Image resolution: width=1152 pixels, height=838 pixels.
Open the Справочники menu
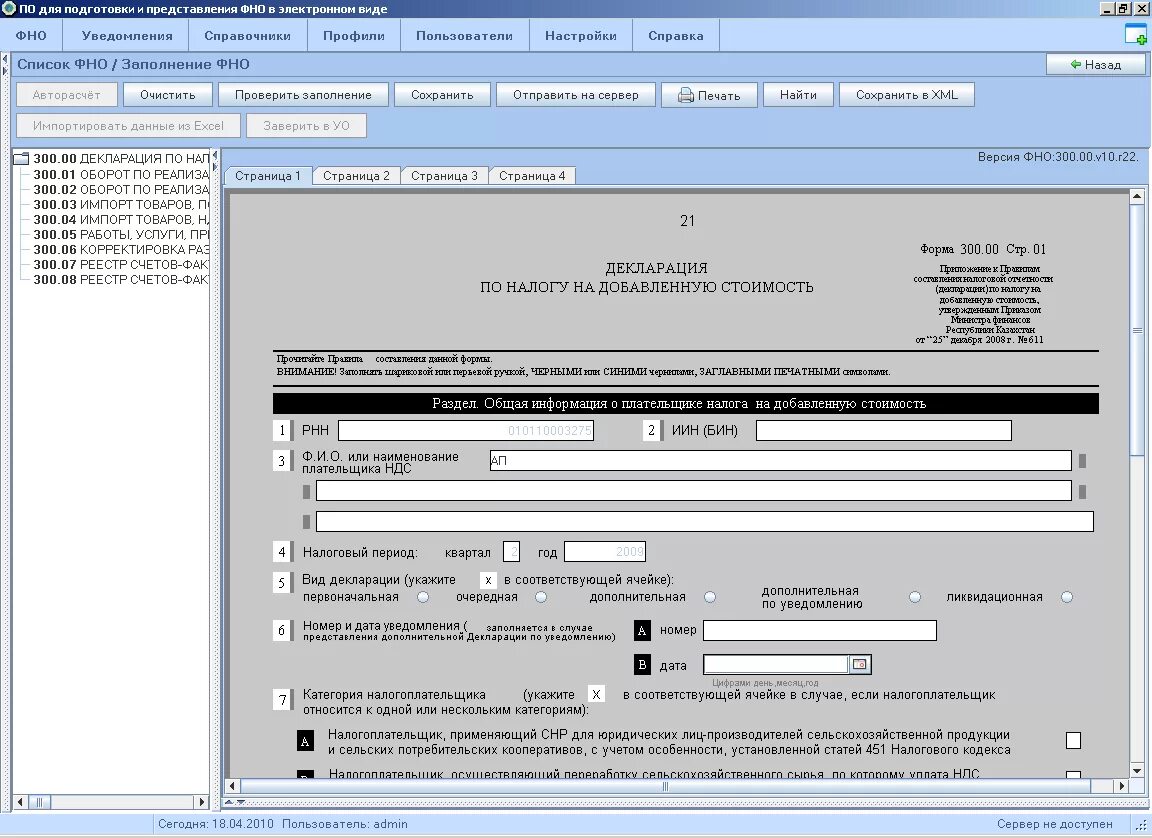pyautogui.click(x=248, y=35)
